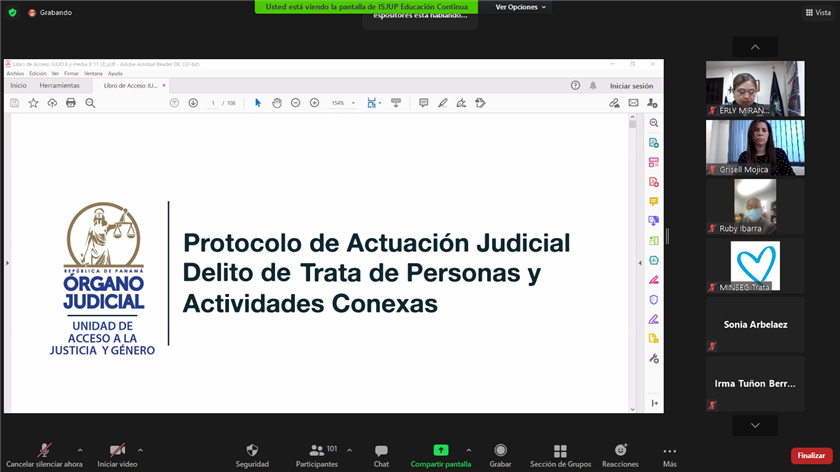840x472 pixels.
Task: Toggle microphone via Cancelar silenciar ahora
Action: pos(44,456)
